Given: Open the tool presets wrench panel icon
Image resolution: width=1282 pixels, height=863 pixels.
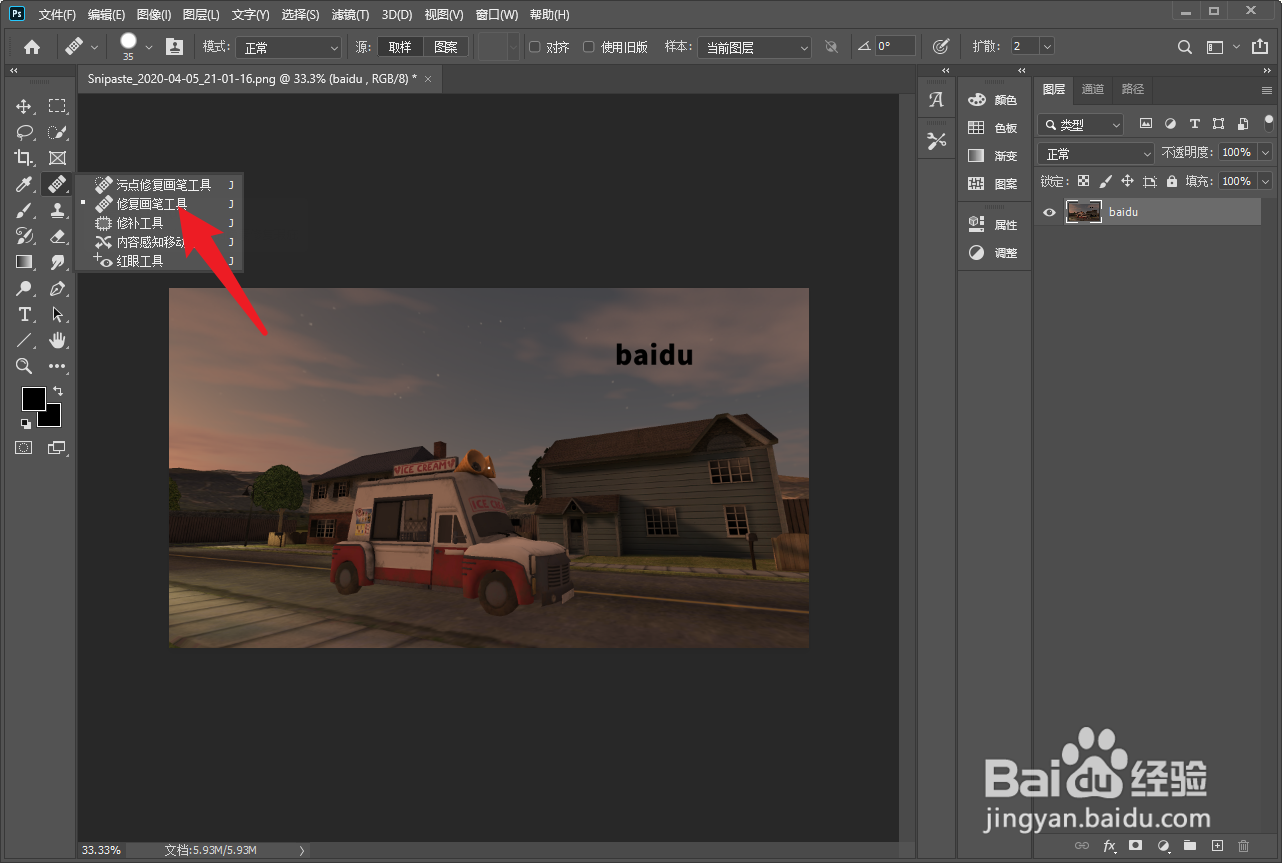Looking at the screenshot, I should (x=936, y=141).
